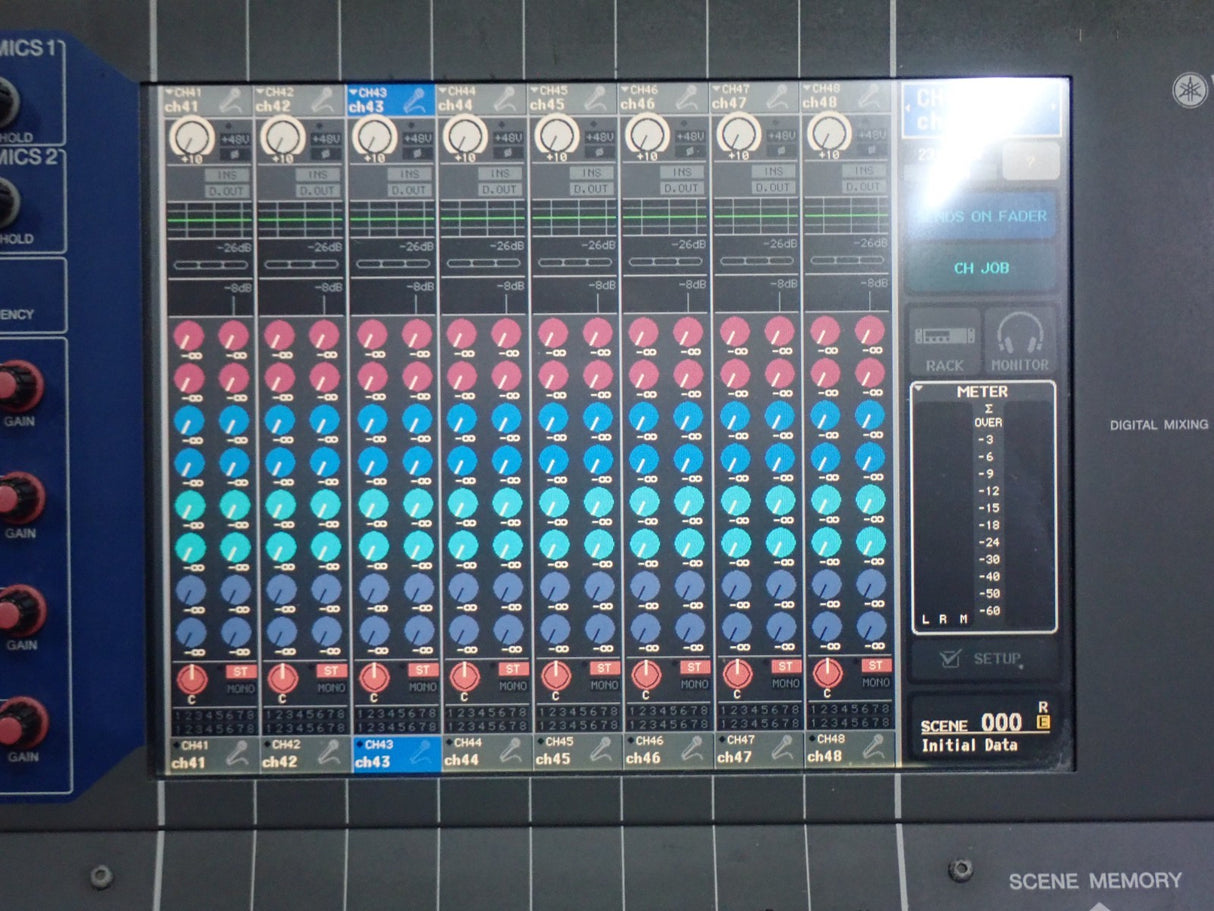Open the MONITOR headphones button
Image resolution: width=1214 pixels, height=911 pixels.
(1020, 341)
